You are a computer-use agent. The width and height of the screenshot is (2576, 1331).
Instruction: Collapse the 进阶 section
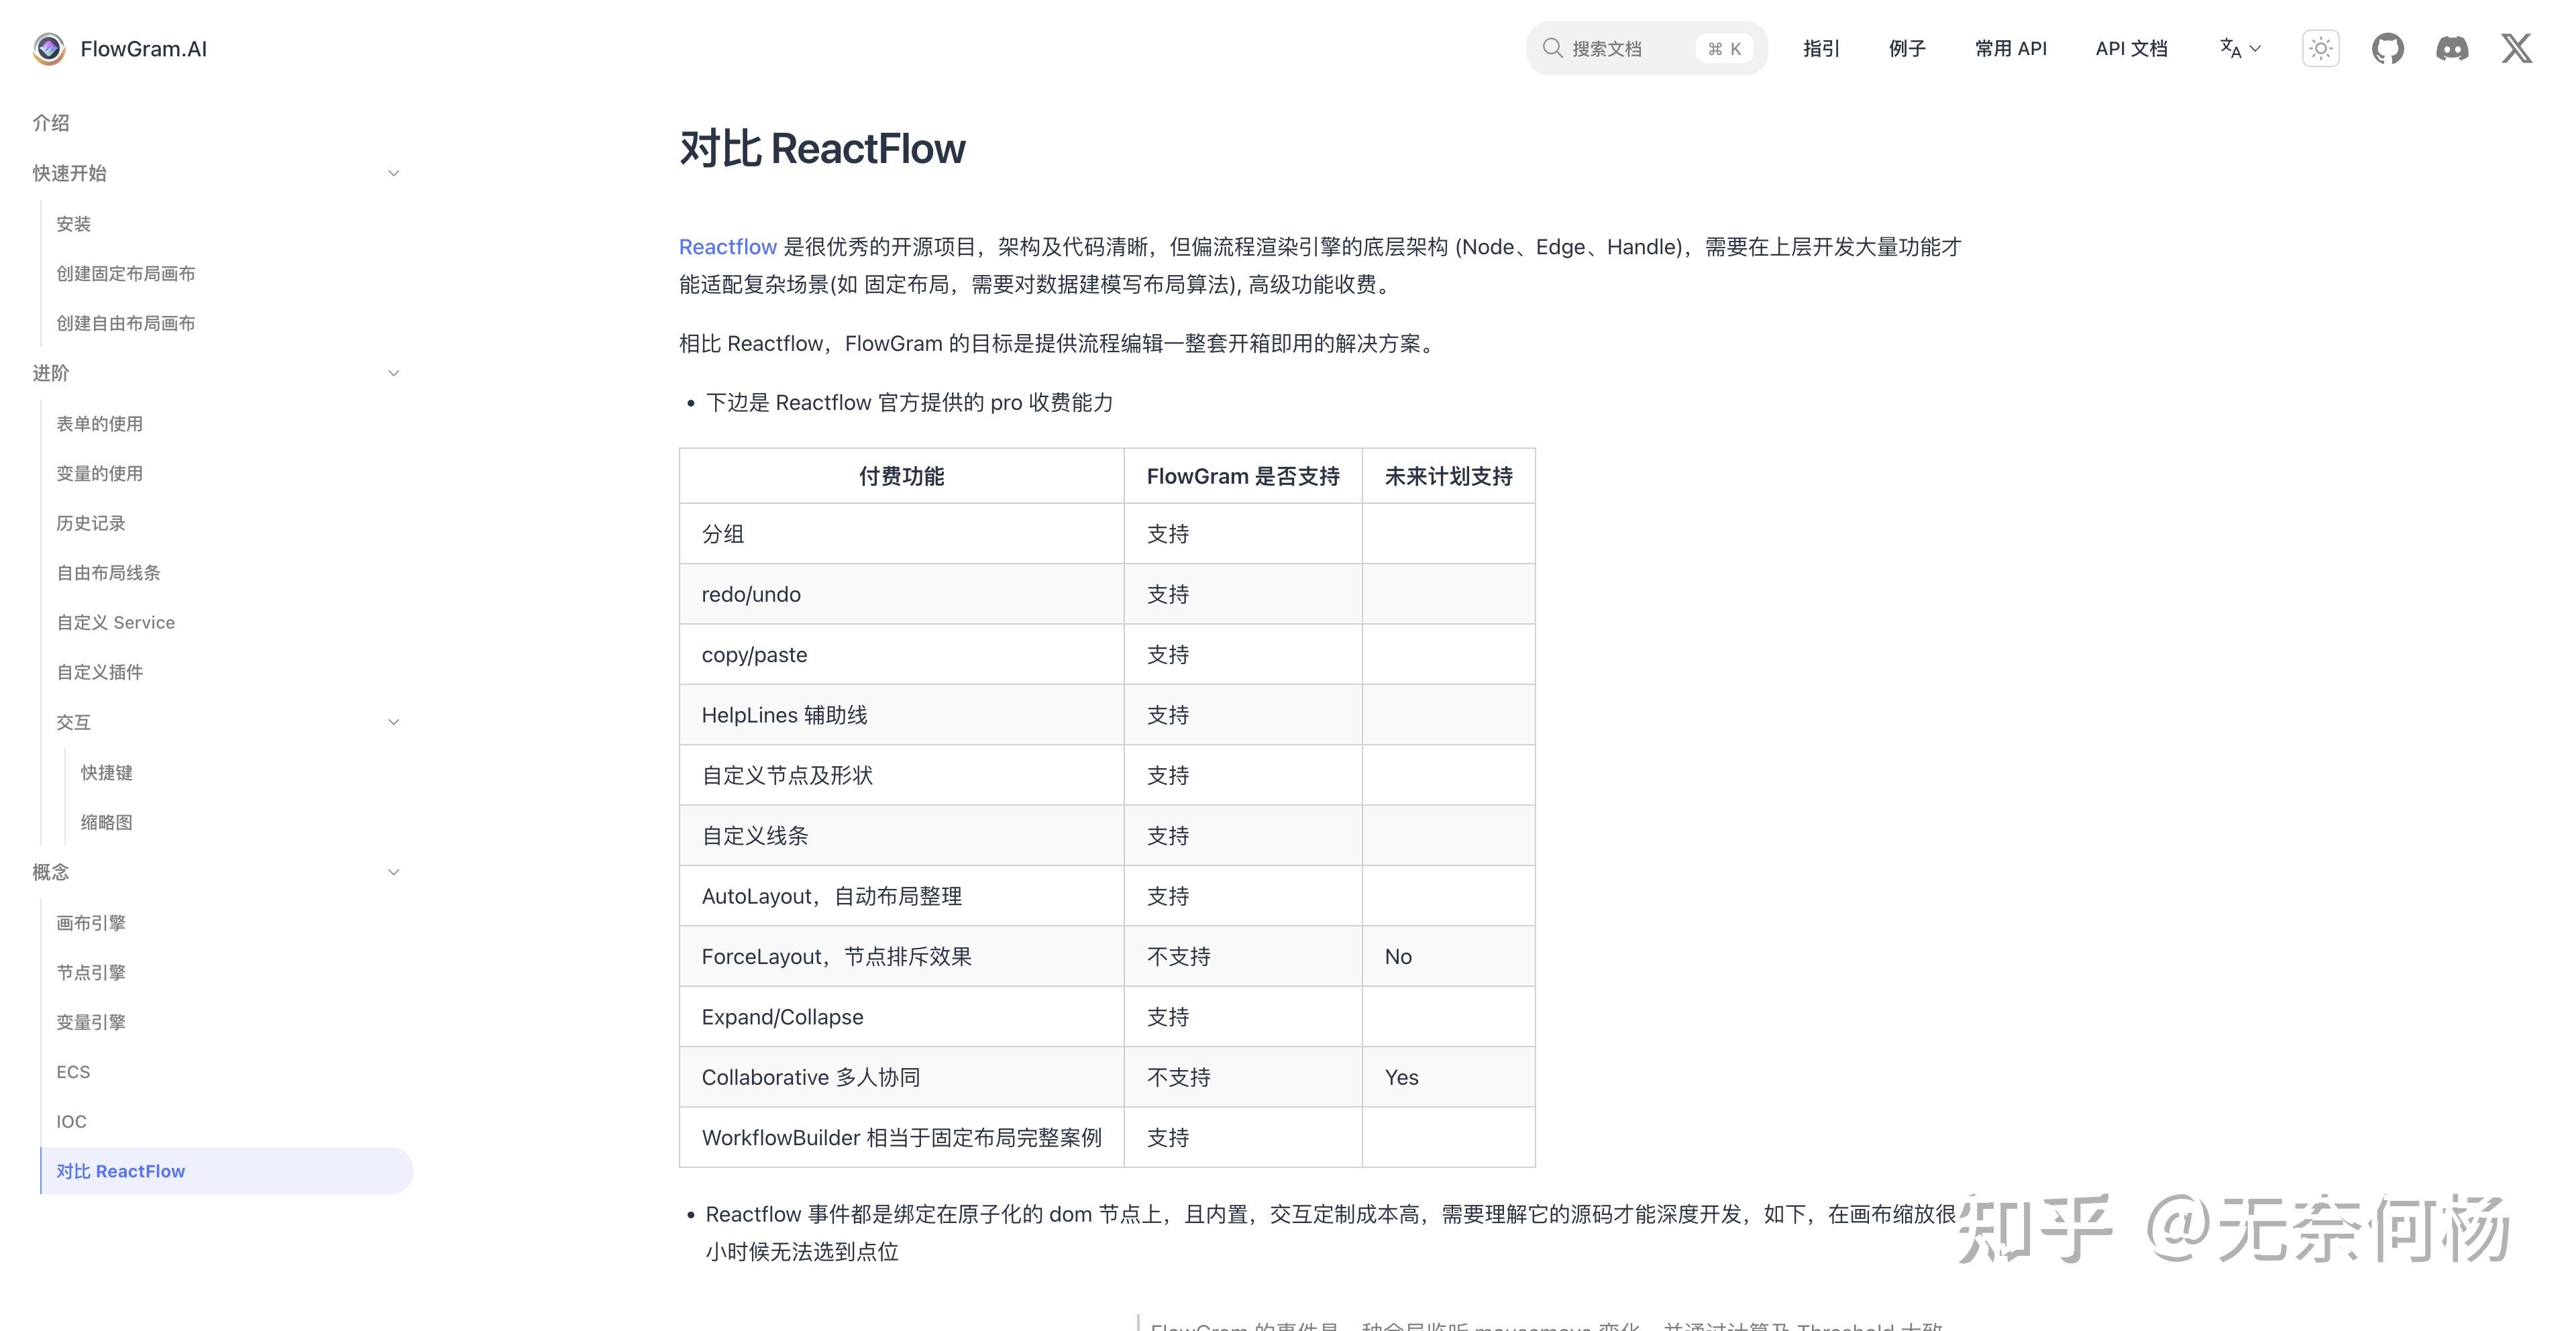(394, 372)
